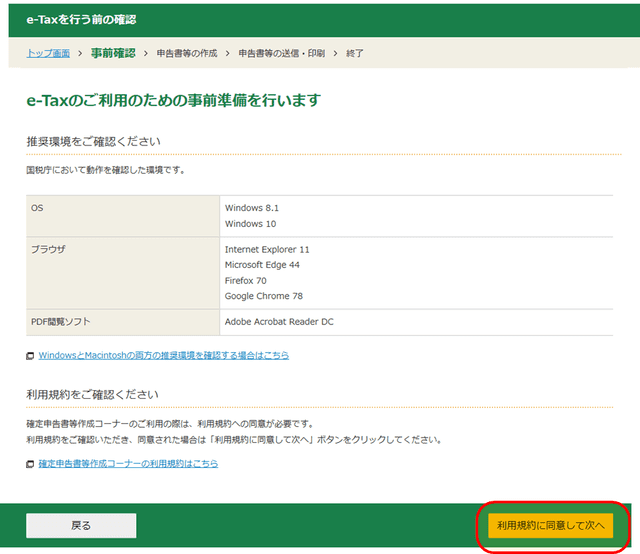This screenshot has height=554, width=640.
Task: Click external-window icon beside Windows/Macintosh link
Action: coord(30,356)
